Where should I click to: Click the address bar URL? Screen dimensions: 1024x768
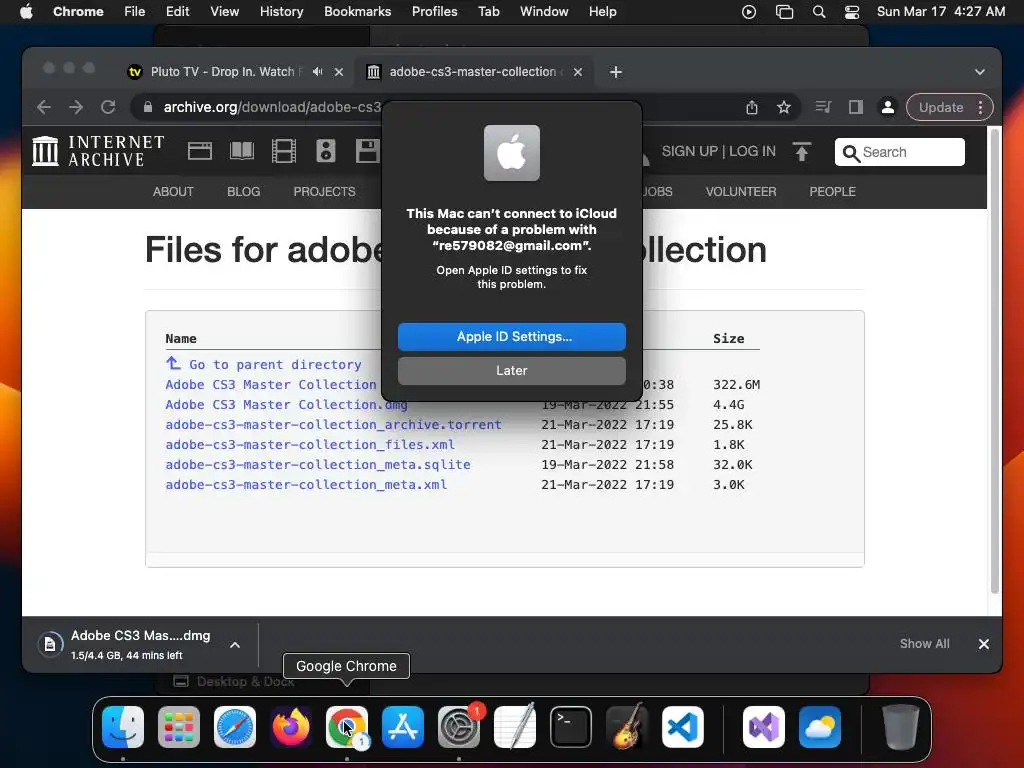[x=272, y=107]
